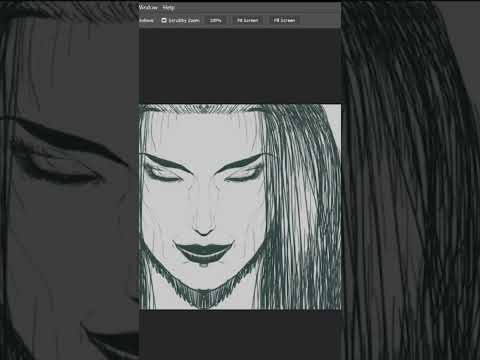Toggle the Scrubby Zoom checkbox
The height and width of the screenshot is (360, 480).
pos(164,20)
